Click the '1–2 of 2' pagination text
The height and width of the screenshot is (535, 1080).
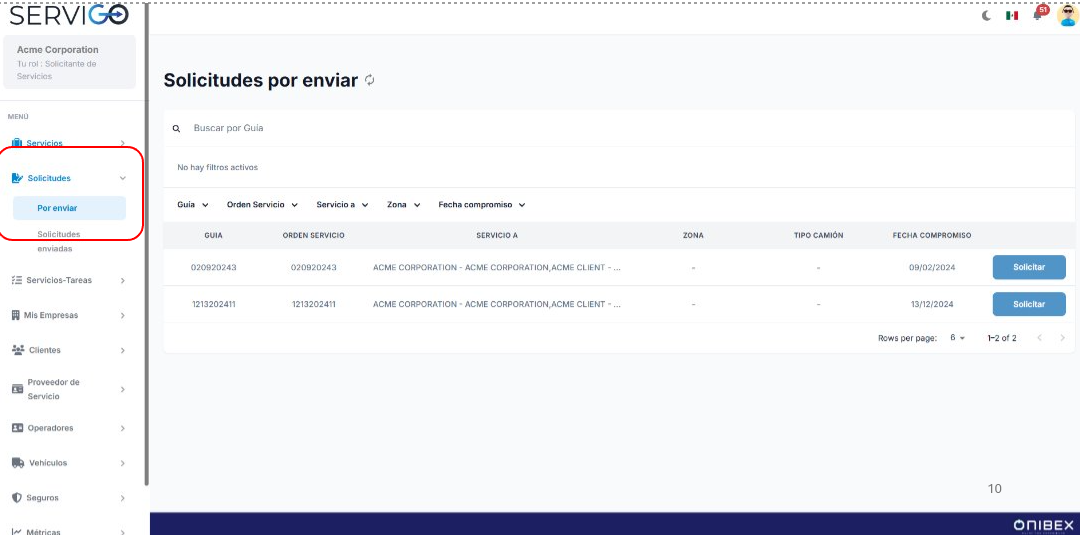[1001, 338]
